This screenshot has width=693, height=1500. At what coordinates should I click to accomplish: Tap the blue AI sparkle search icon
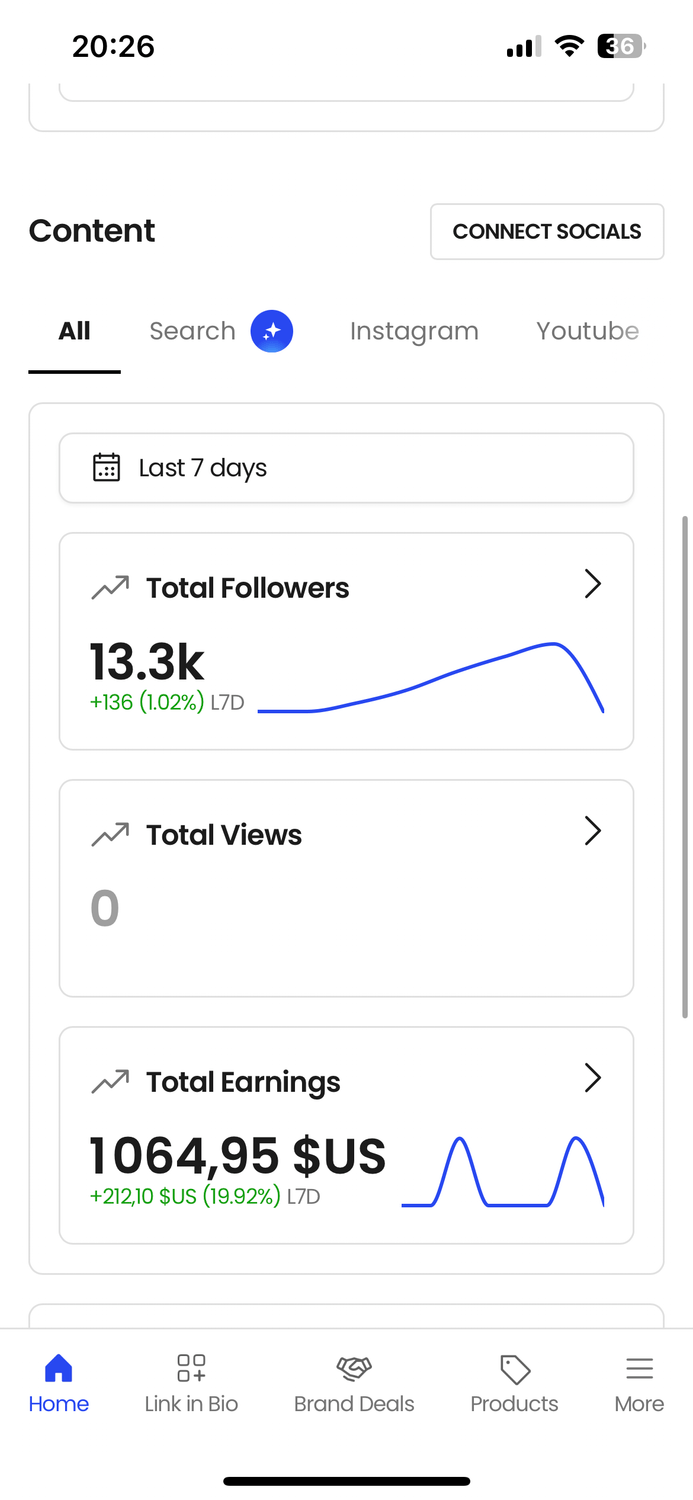271,331
